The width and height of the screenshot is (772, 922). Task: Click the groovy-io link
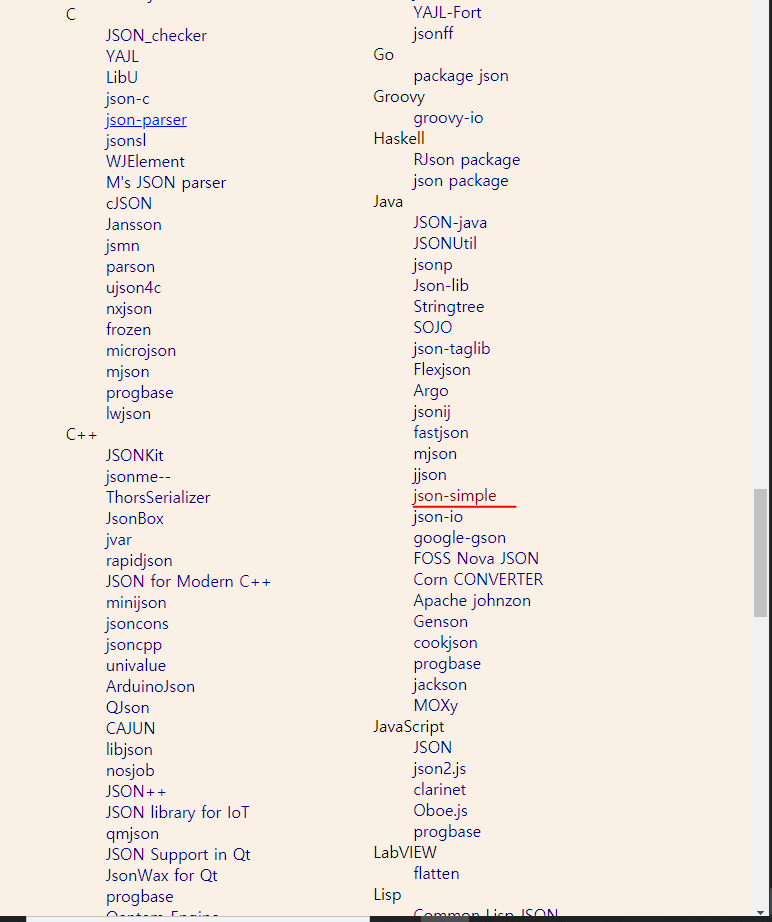448,118
